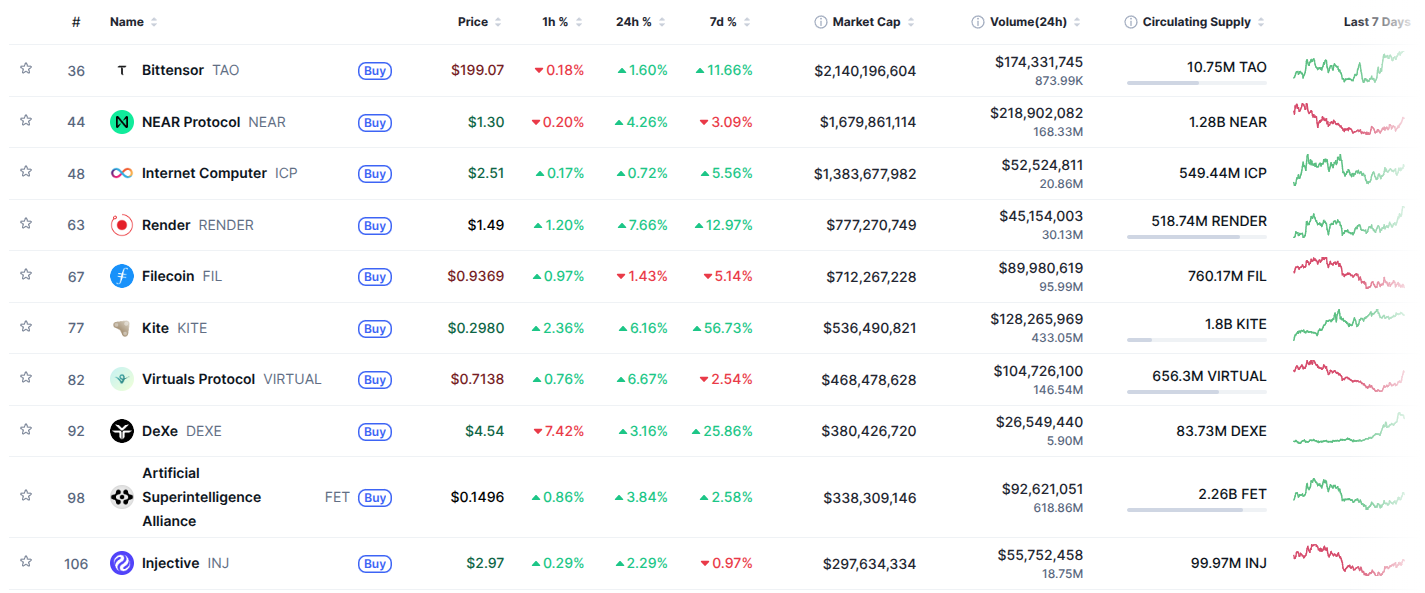Click the NEAR Protocol logo icon
Viewport: 1425px width, 593px height.
tap(122, 122)
